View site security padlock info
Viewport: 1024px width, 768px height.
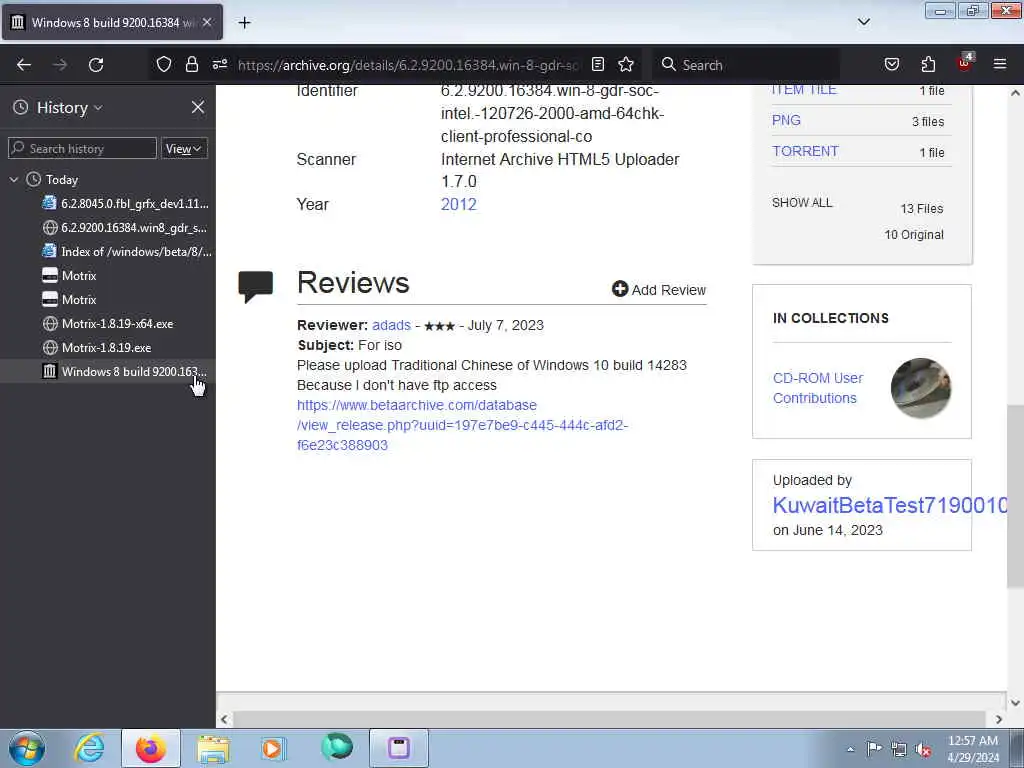click(x=191, y=64)
